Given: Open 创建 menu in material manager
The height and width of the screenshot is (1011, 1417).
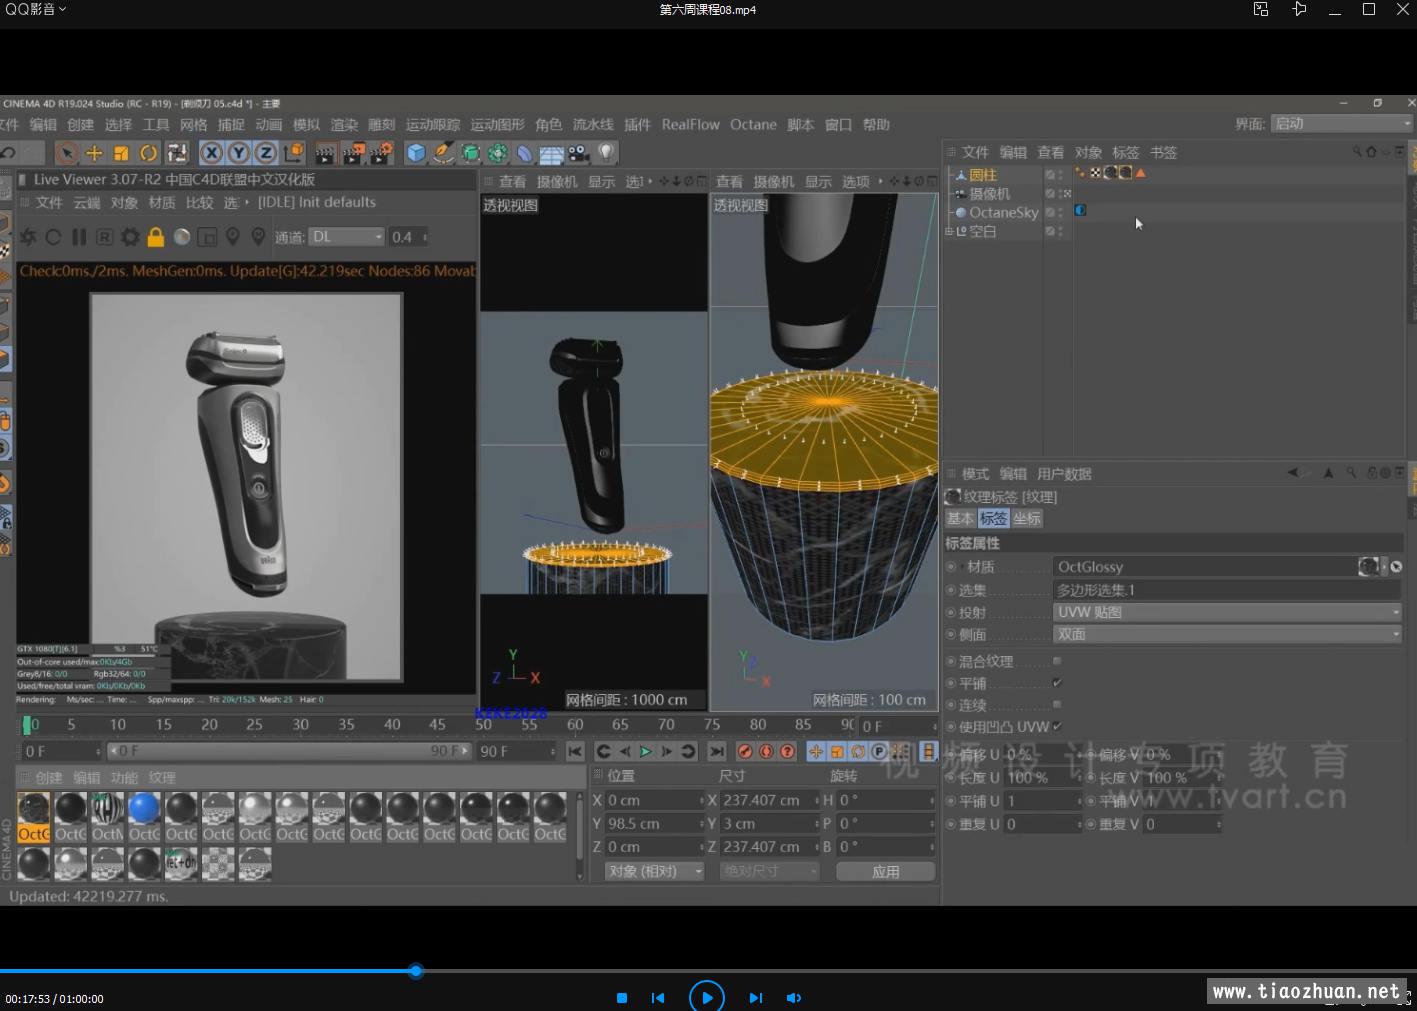Looking at the screenshot, I should tap(48, 778).
